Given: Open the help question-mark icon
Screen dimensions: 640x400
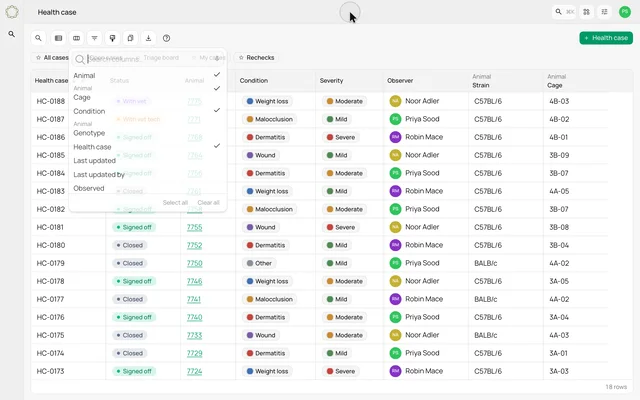Looking at the screenshot, I should 166,38.
